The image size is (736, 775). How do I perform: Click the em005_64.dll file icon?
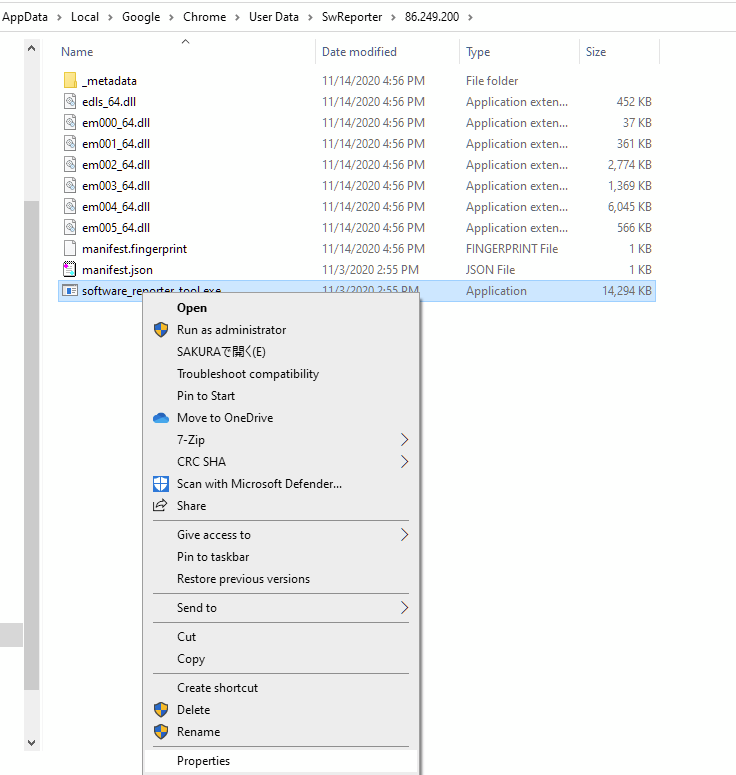coord(70,227)
